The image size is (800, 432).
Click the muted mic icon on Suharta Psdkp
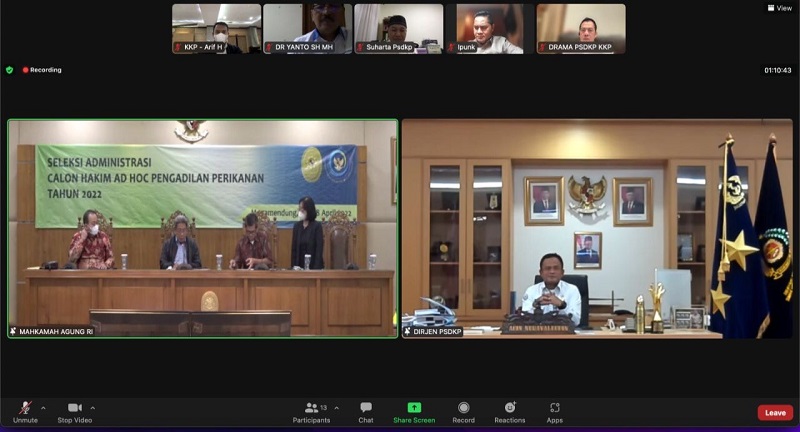tap(360, 47)
